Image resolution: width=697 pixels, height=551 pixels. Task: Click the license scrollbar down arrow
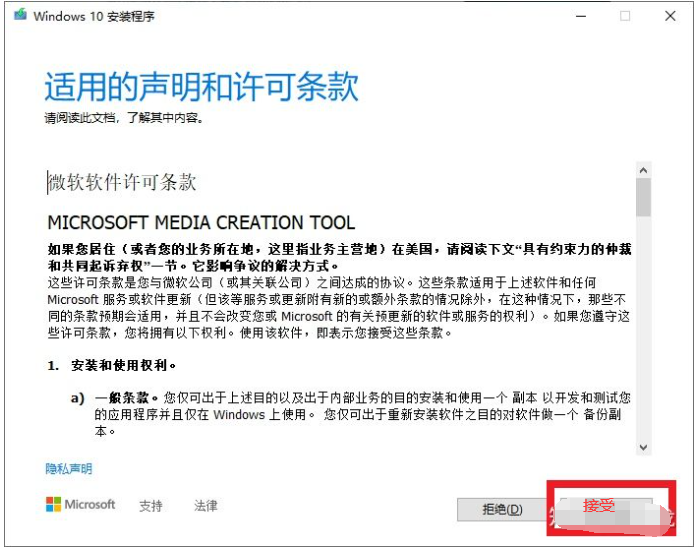point(643,447)
